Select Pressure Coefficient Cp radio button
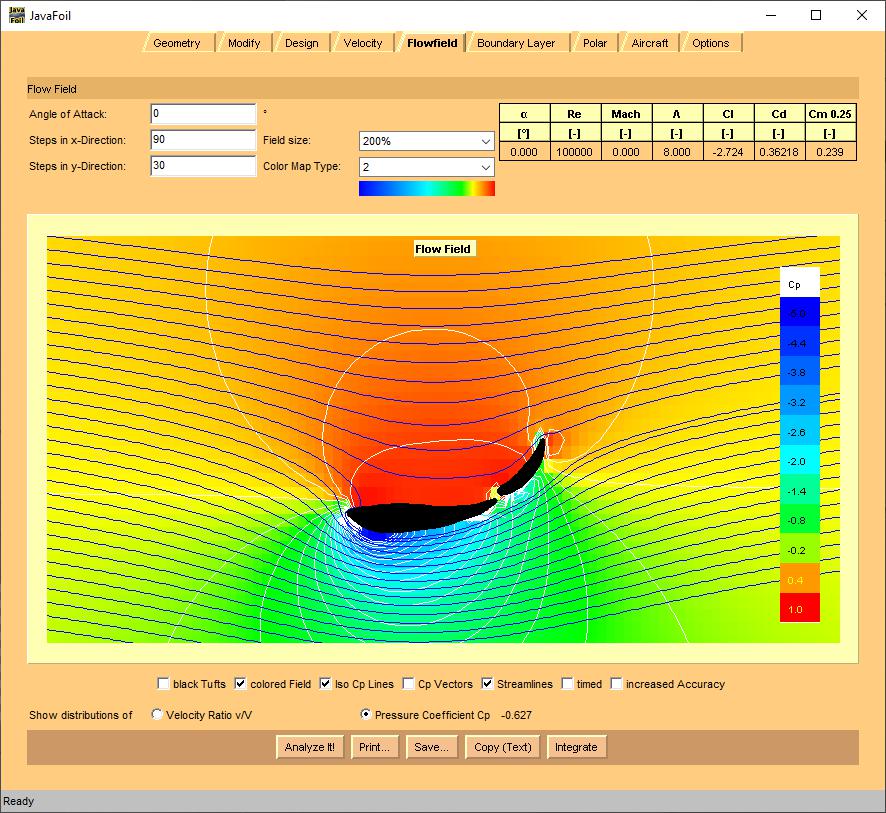The width and height of the screenshot is (886, 813). tap(366, 714)
